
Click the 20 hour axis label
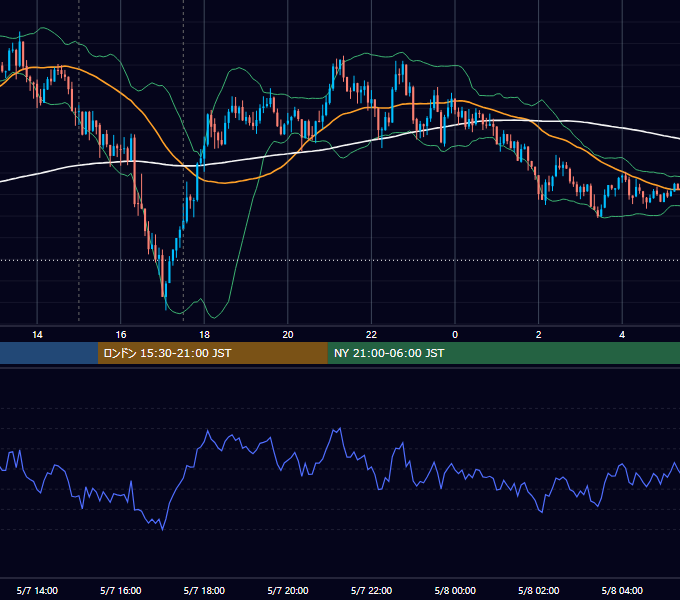(288, 335)
